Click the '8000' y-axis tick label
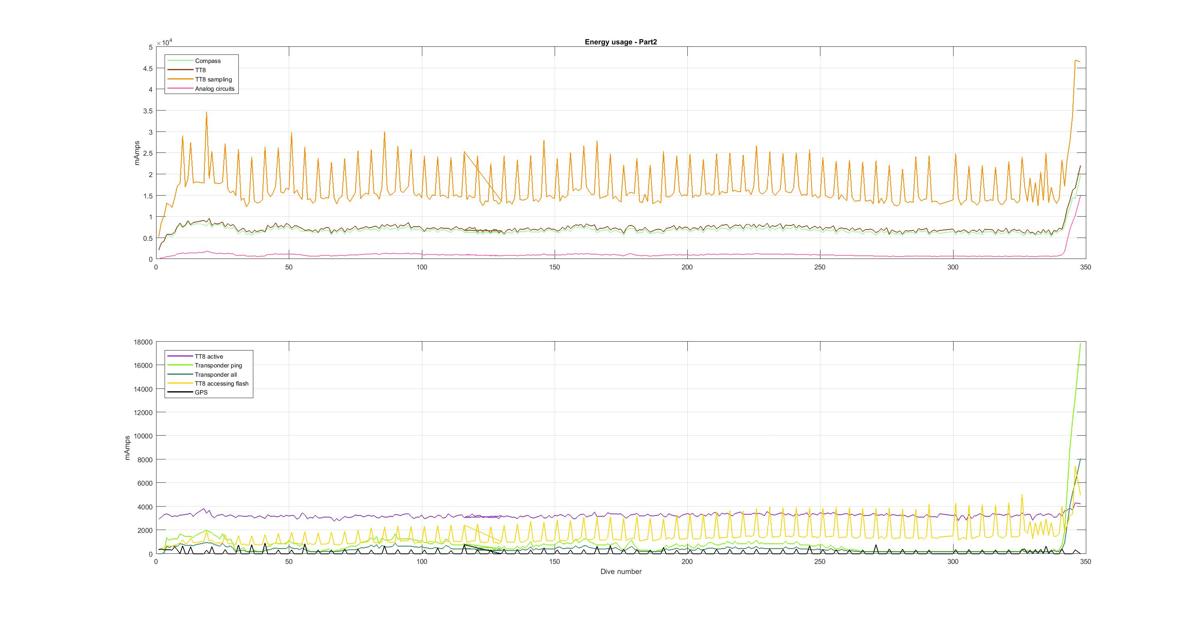 pos(144,460)
